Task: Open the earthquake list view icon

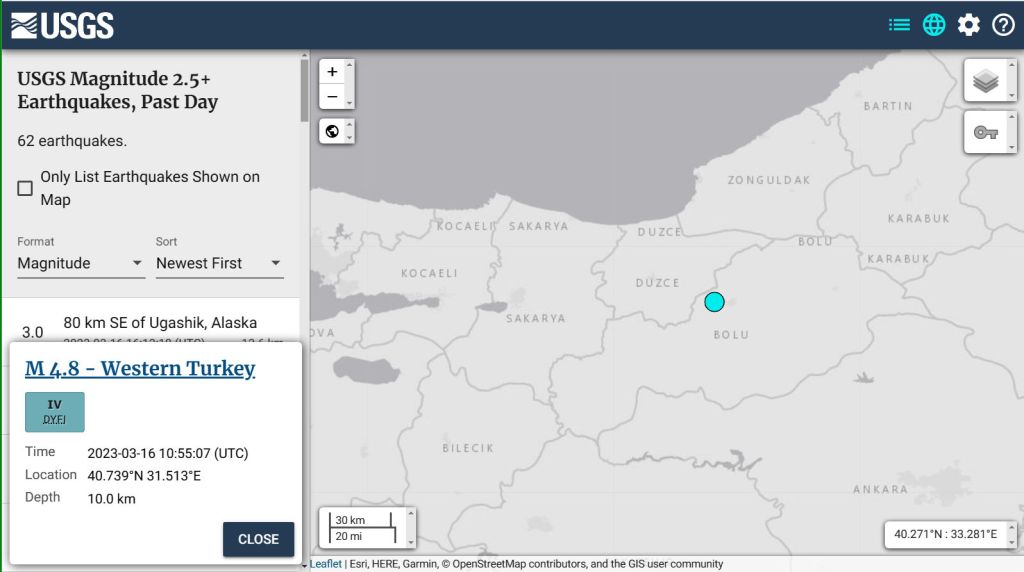Action: pyautogui.click(x=899, y=25)
